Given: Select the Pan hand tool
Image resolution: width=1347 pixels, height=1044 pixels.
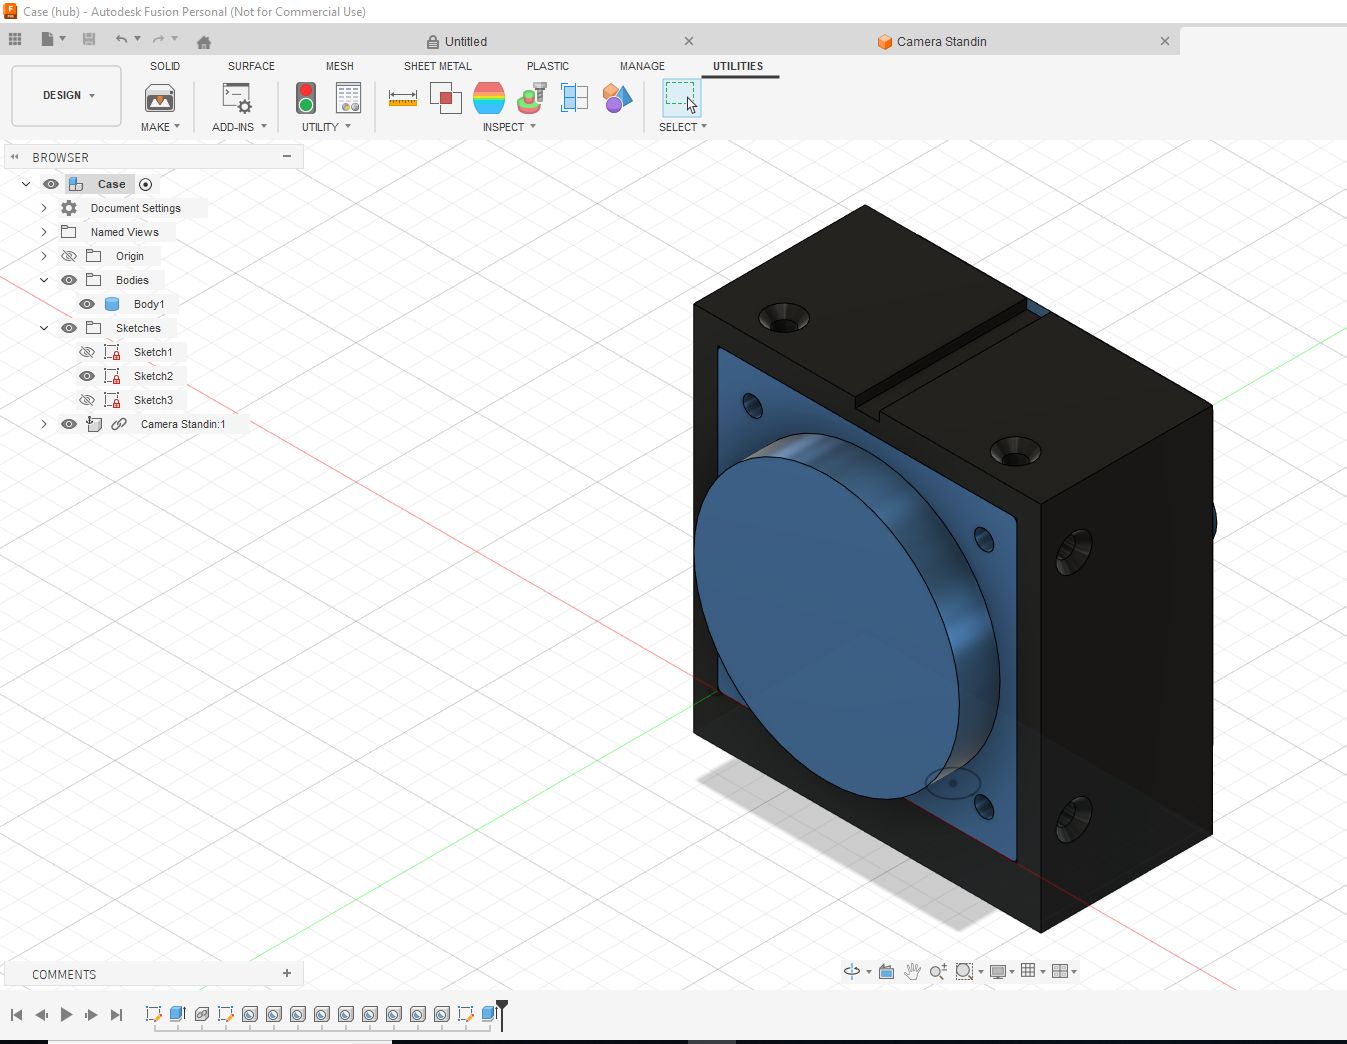Looking at the screenshot, I should [x=912, y=971].
